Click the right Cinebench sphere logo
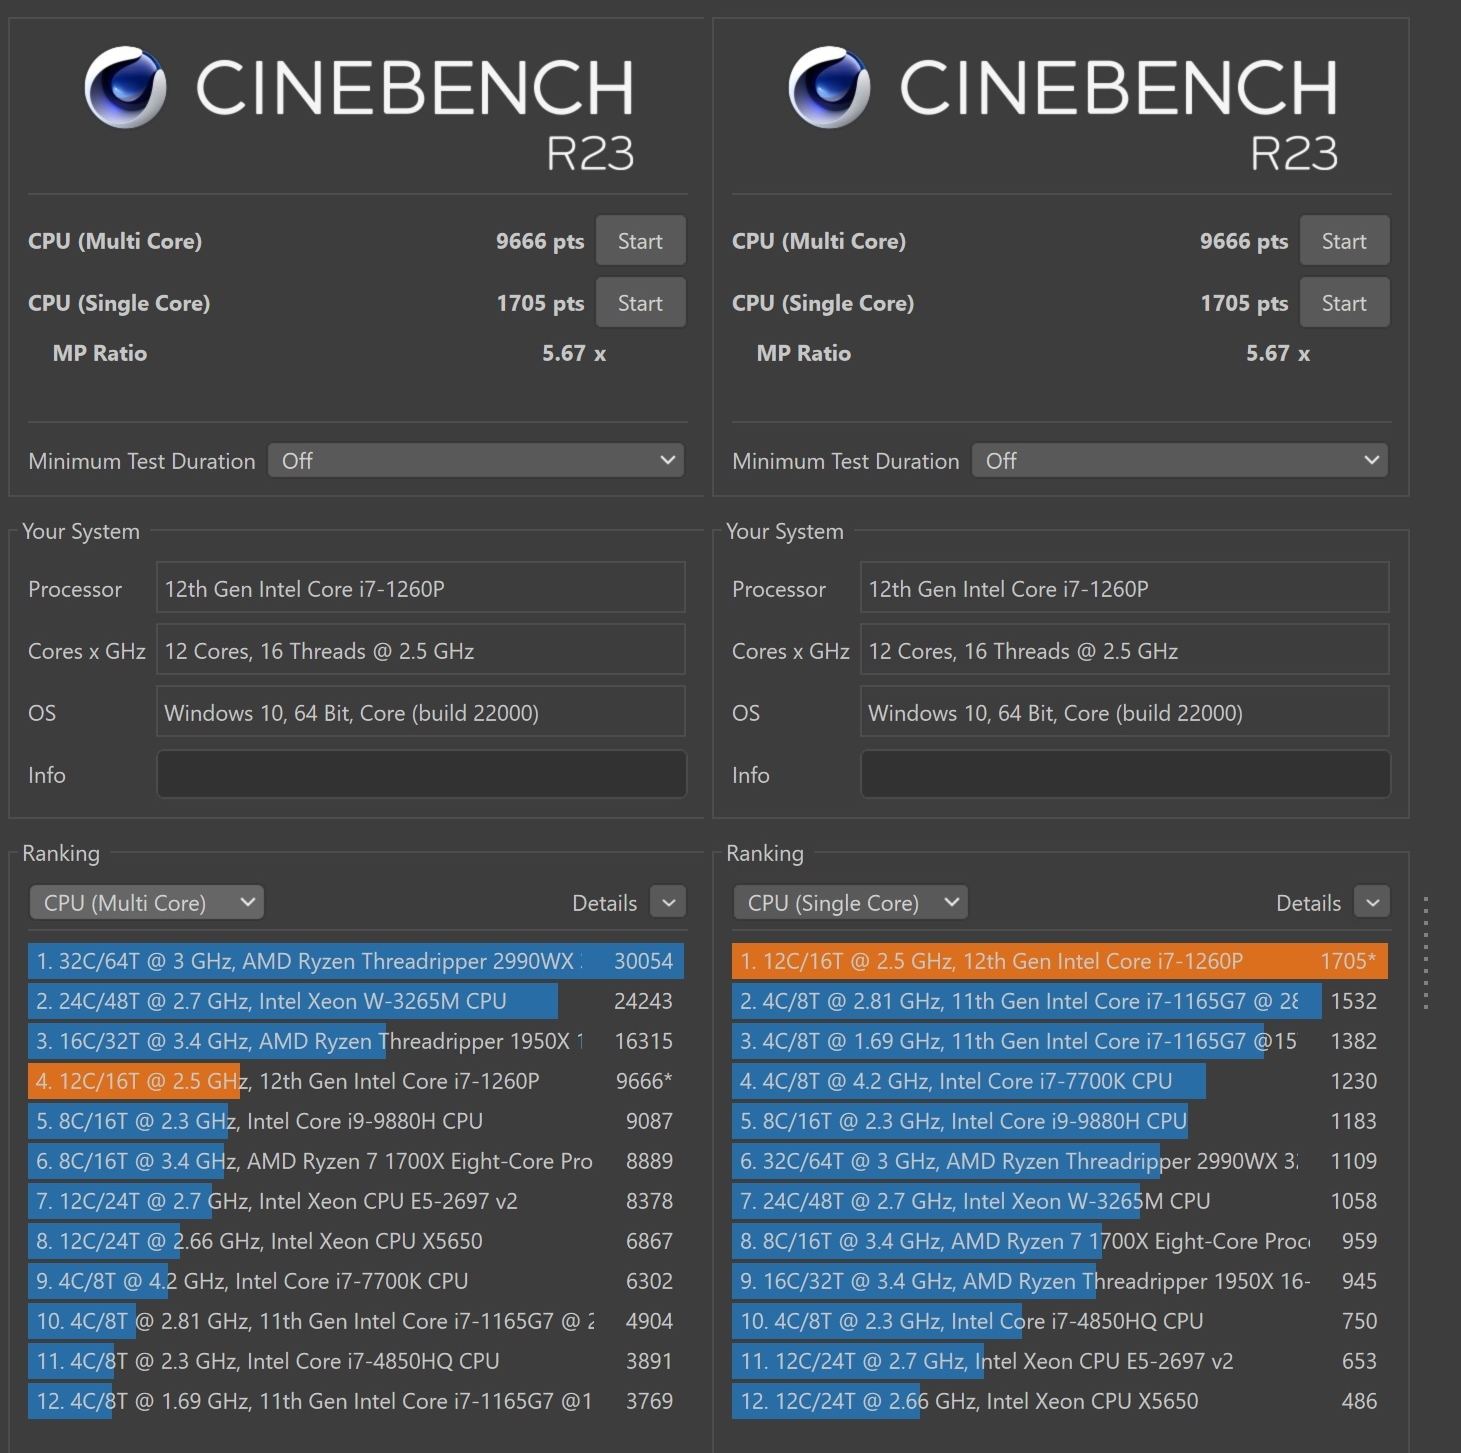The image size is (1461, 1453). click(829, 87)
